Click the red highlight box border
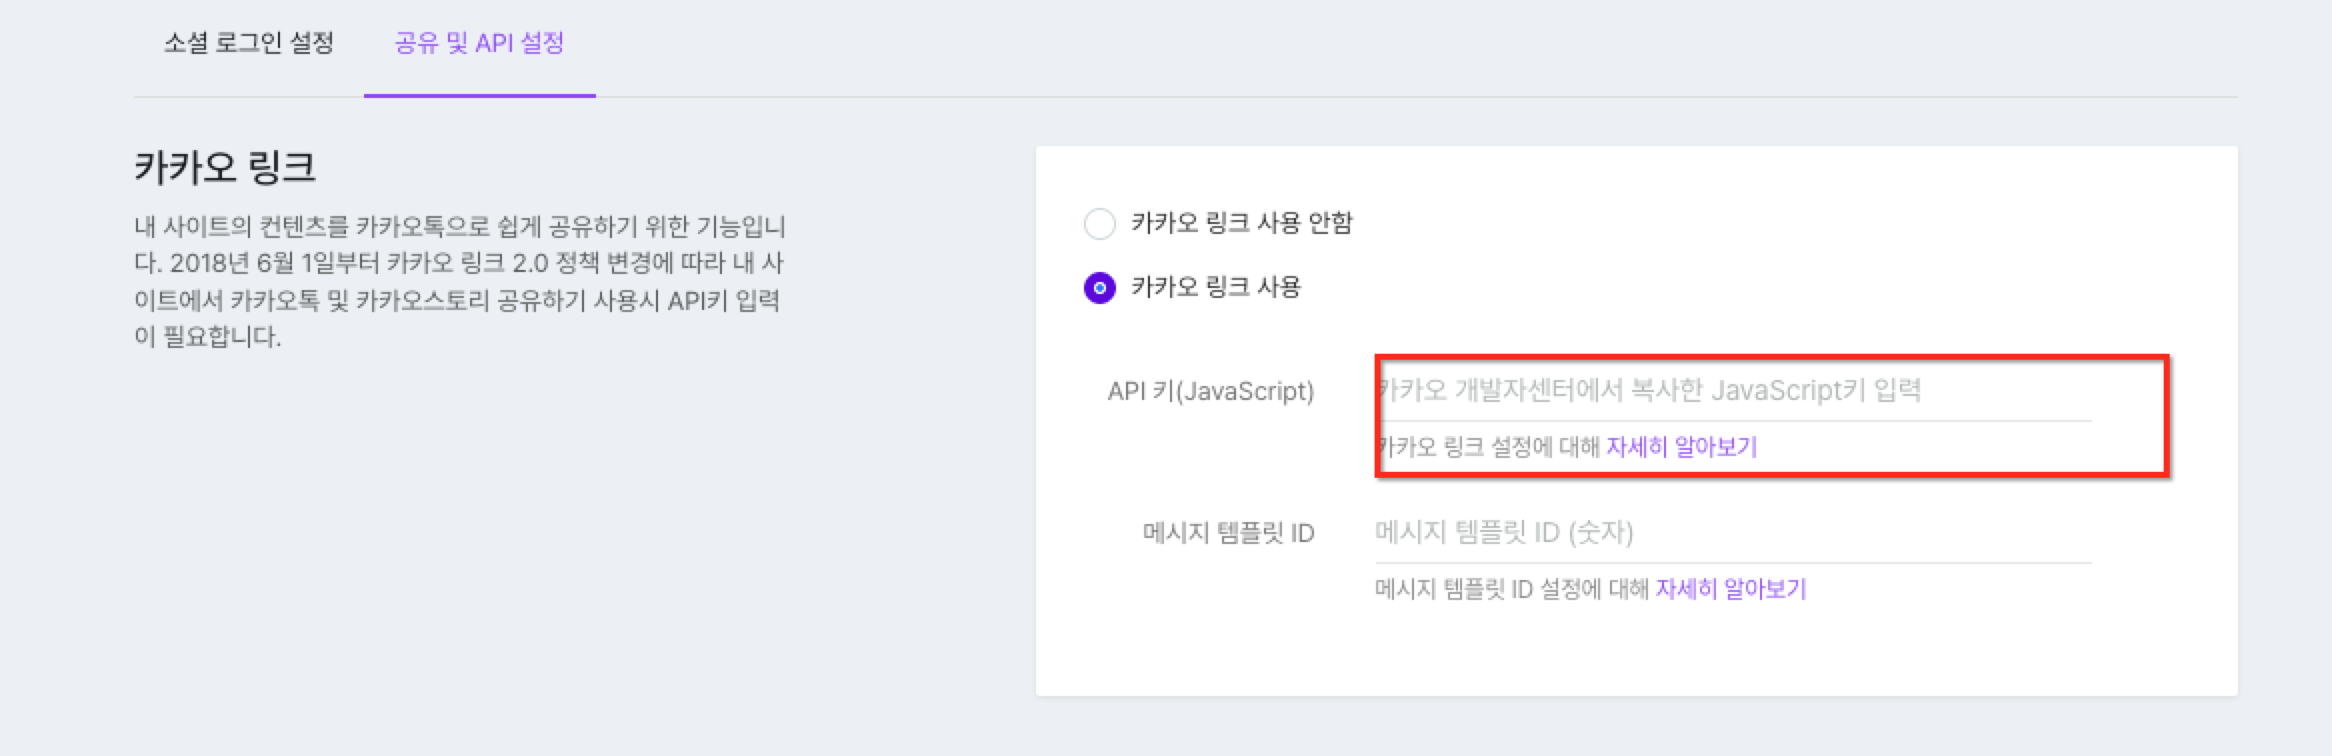Screen dimensions: 2332x756 click(2166, 415)
